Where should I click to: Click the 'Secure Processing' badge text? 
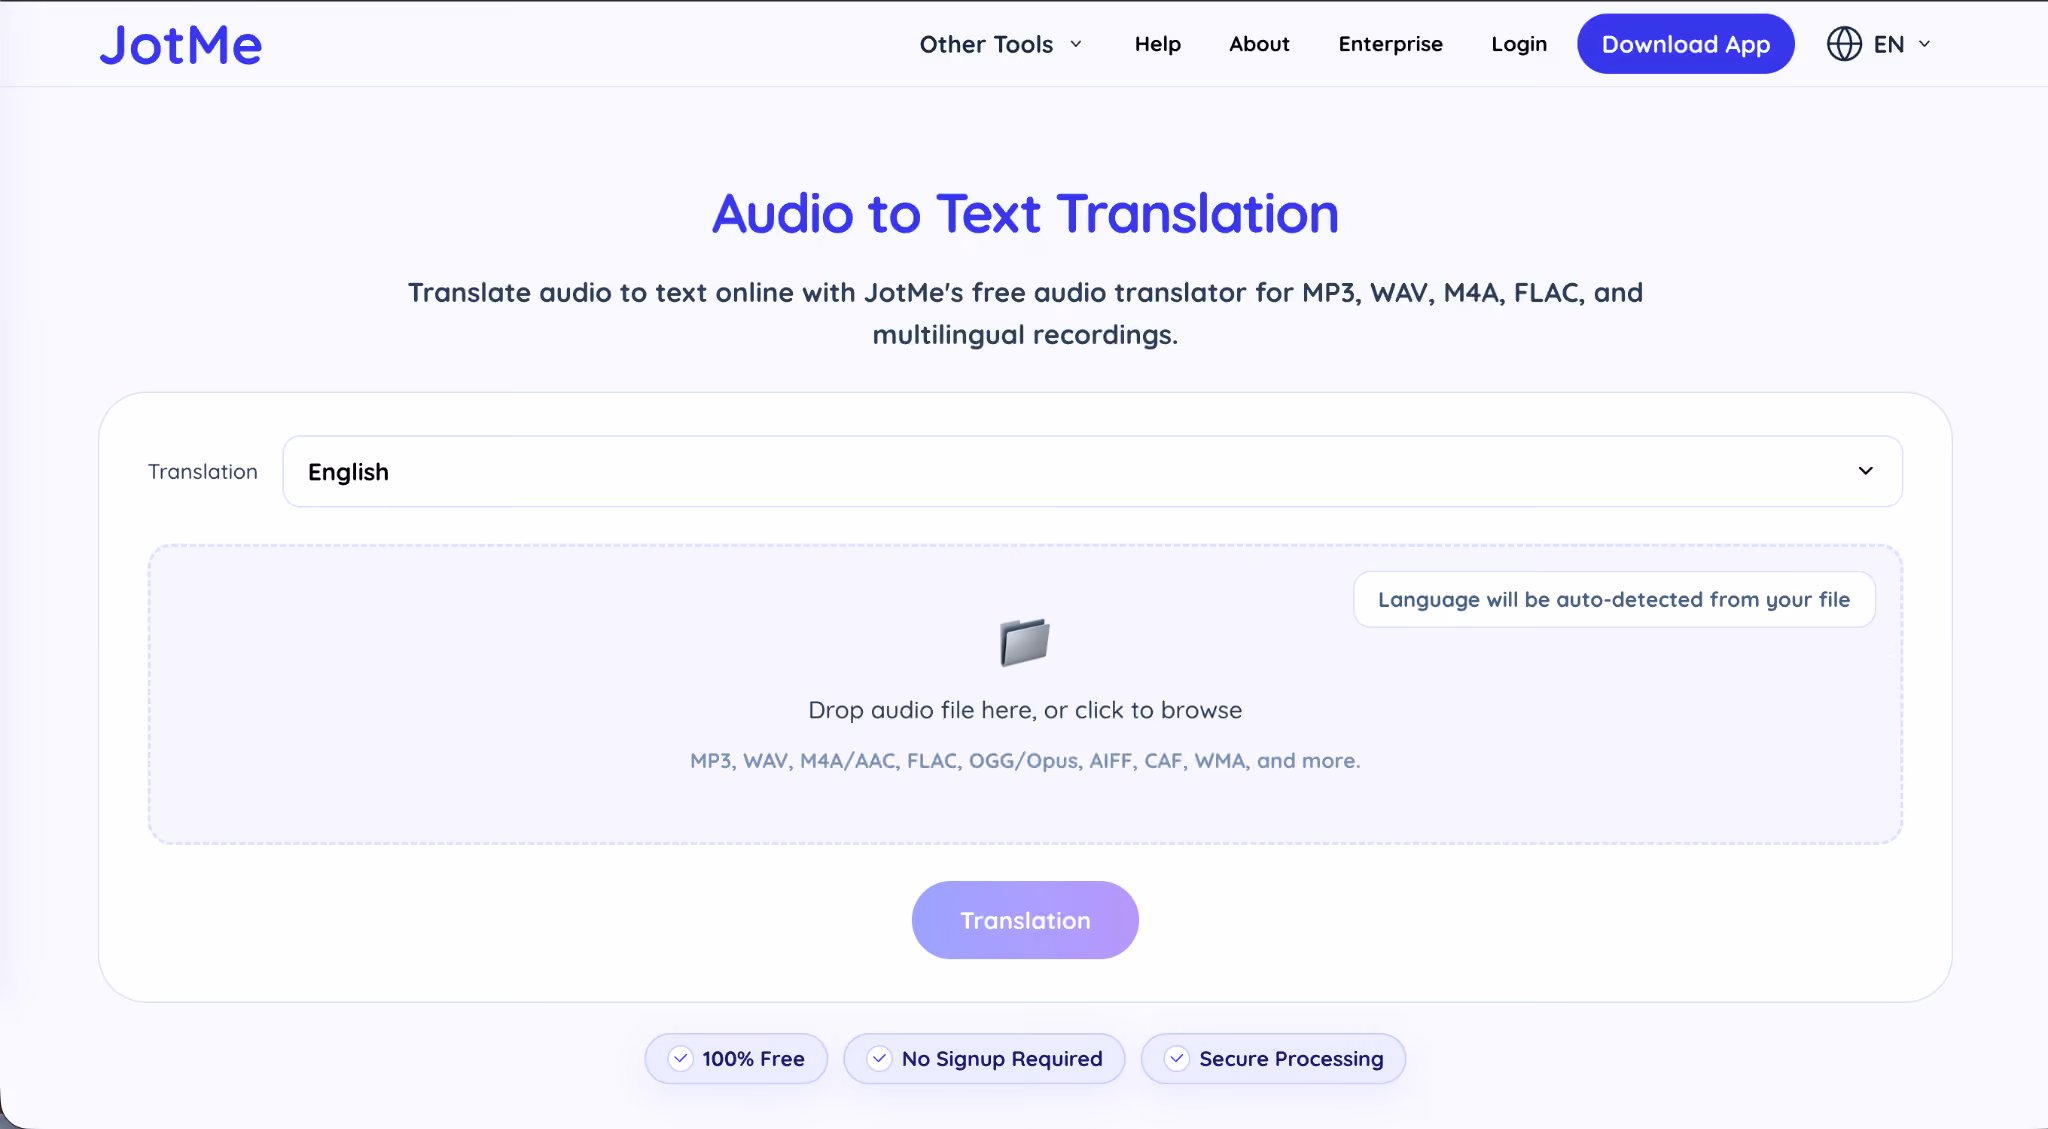click(x=1291, y=1059)
